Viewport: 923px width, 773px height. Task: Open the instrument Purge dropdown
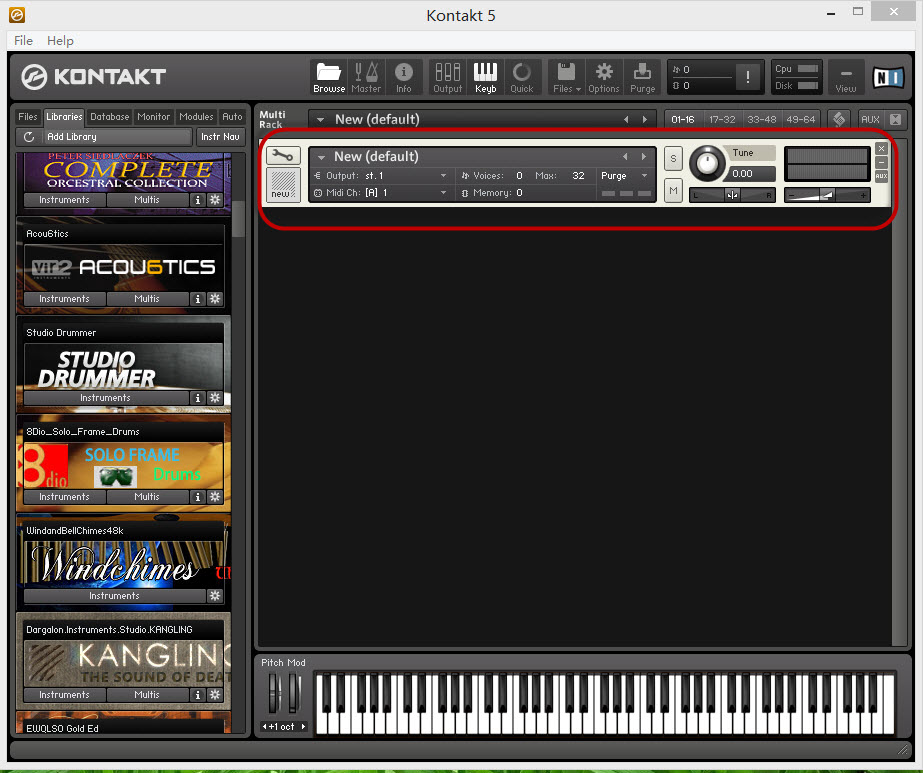coord(625,175)
